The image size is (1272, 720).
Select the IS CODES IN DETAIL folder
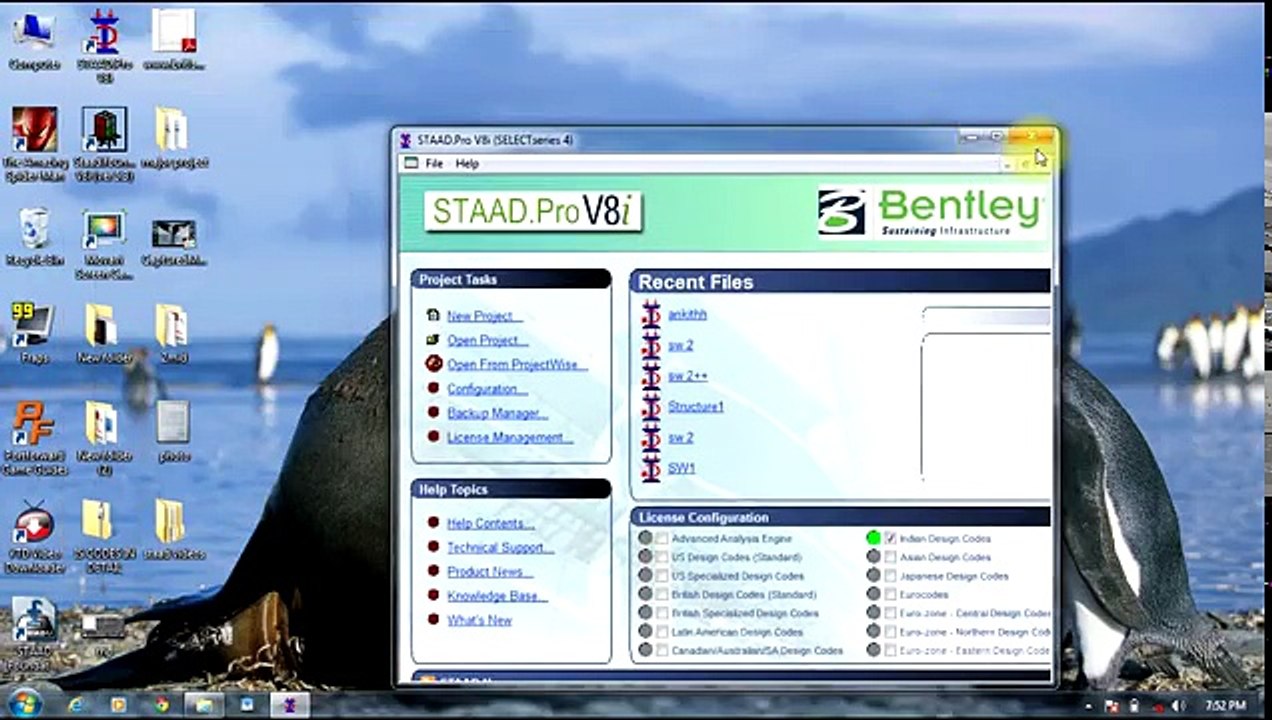(x=104, y=535)
